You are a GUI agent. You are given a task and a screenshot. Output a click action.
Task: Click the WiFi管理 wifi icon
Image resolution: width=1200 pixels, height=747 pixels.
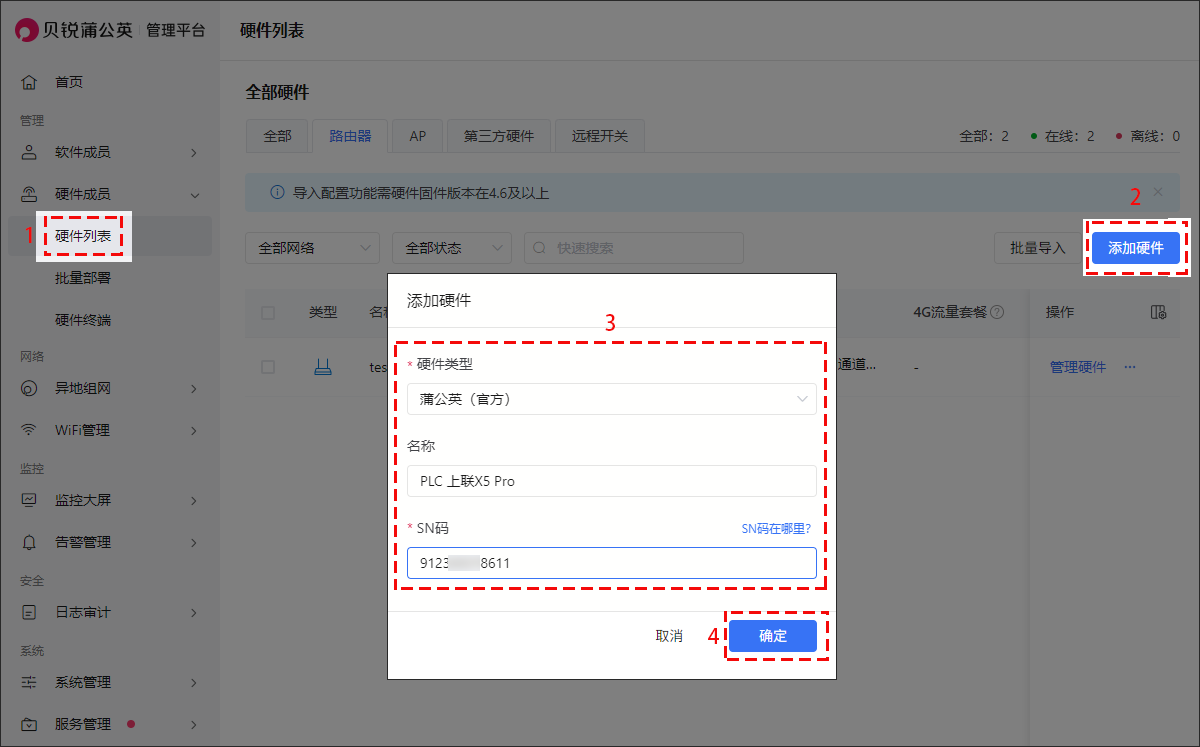29,431
